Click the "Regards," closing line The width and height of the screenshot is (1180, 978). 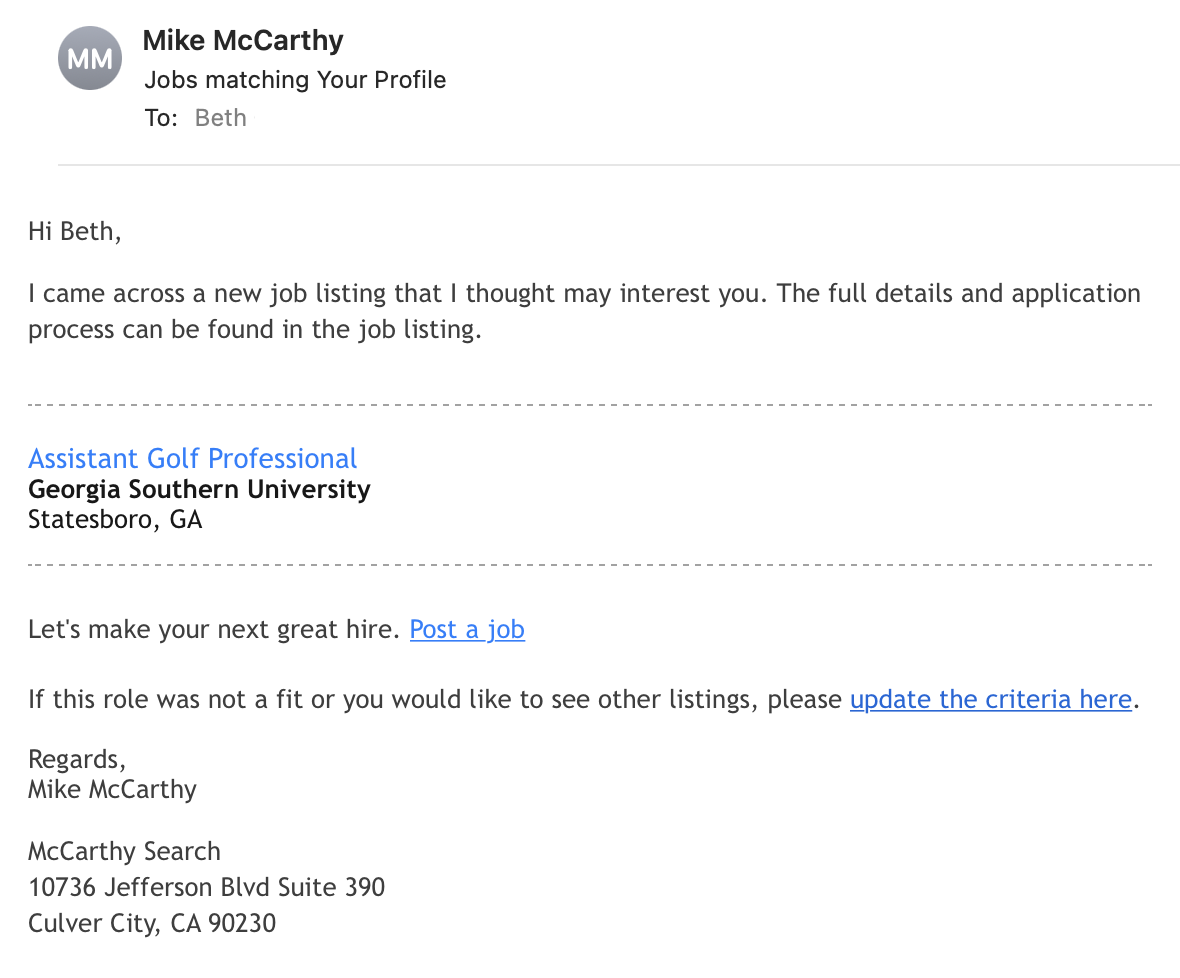point(77,759)
